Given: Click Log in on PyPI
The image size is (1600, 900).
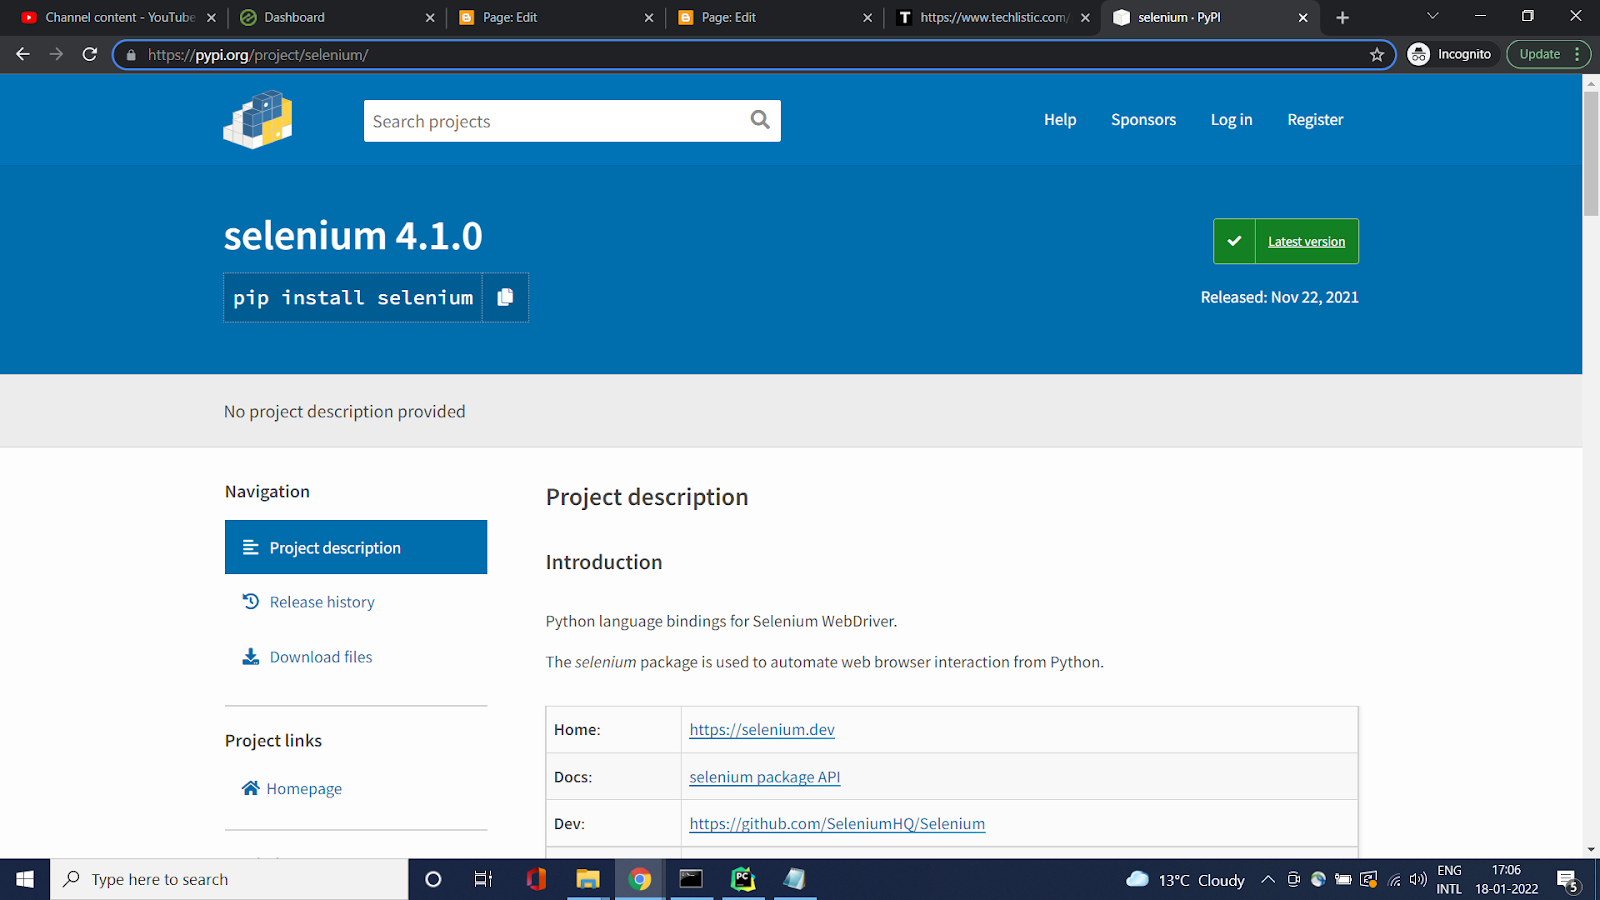Looking at the screenshot, I should (1231, 120).
